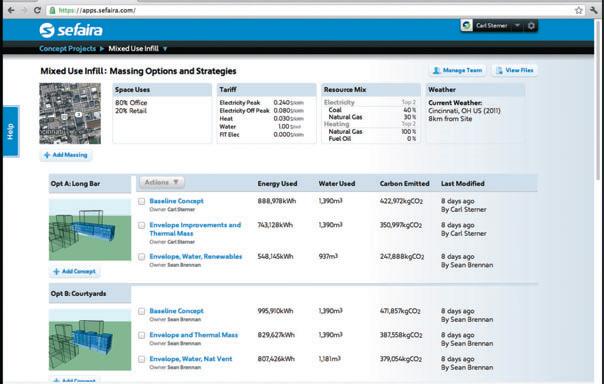Click the Opt B Courtyards massing thumbnail
This screenshot has height=384, width=604.
click(x=90, y=340)
